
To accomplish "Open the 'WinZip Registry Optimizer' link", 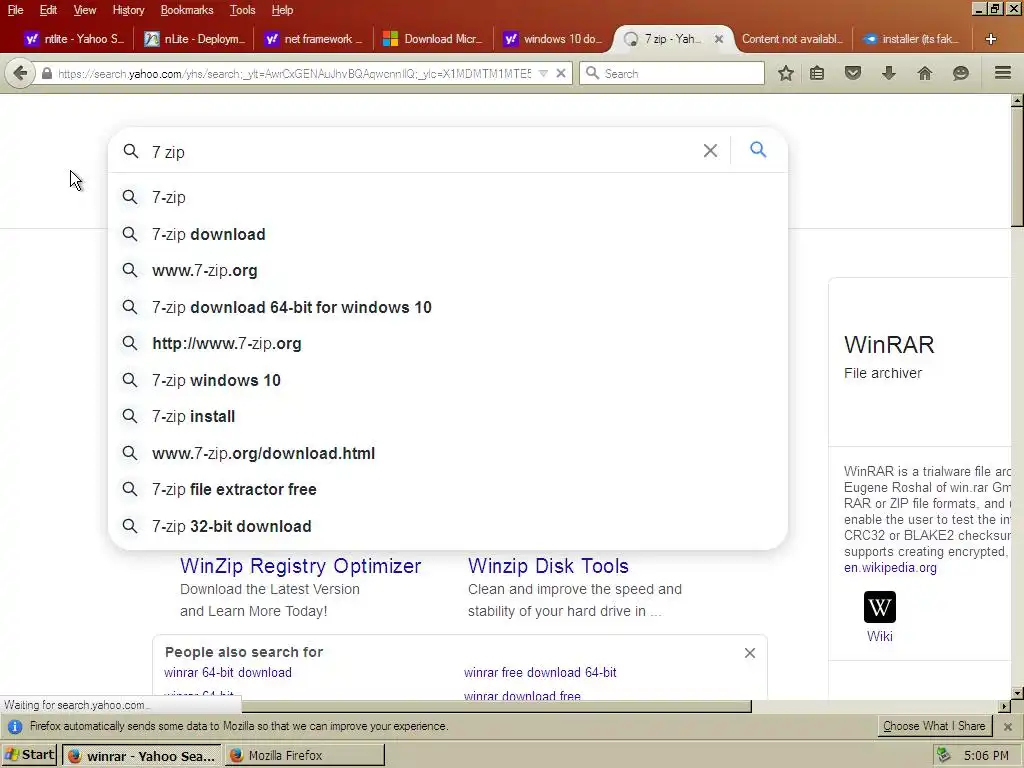I will click(x=300, y=566).
